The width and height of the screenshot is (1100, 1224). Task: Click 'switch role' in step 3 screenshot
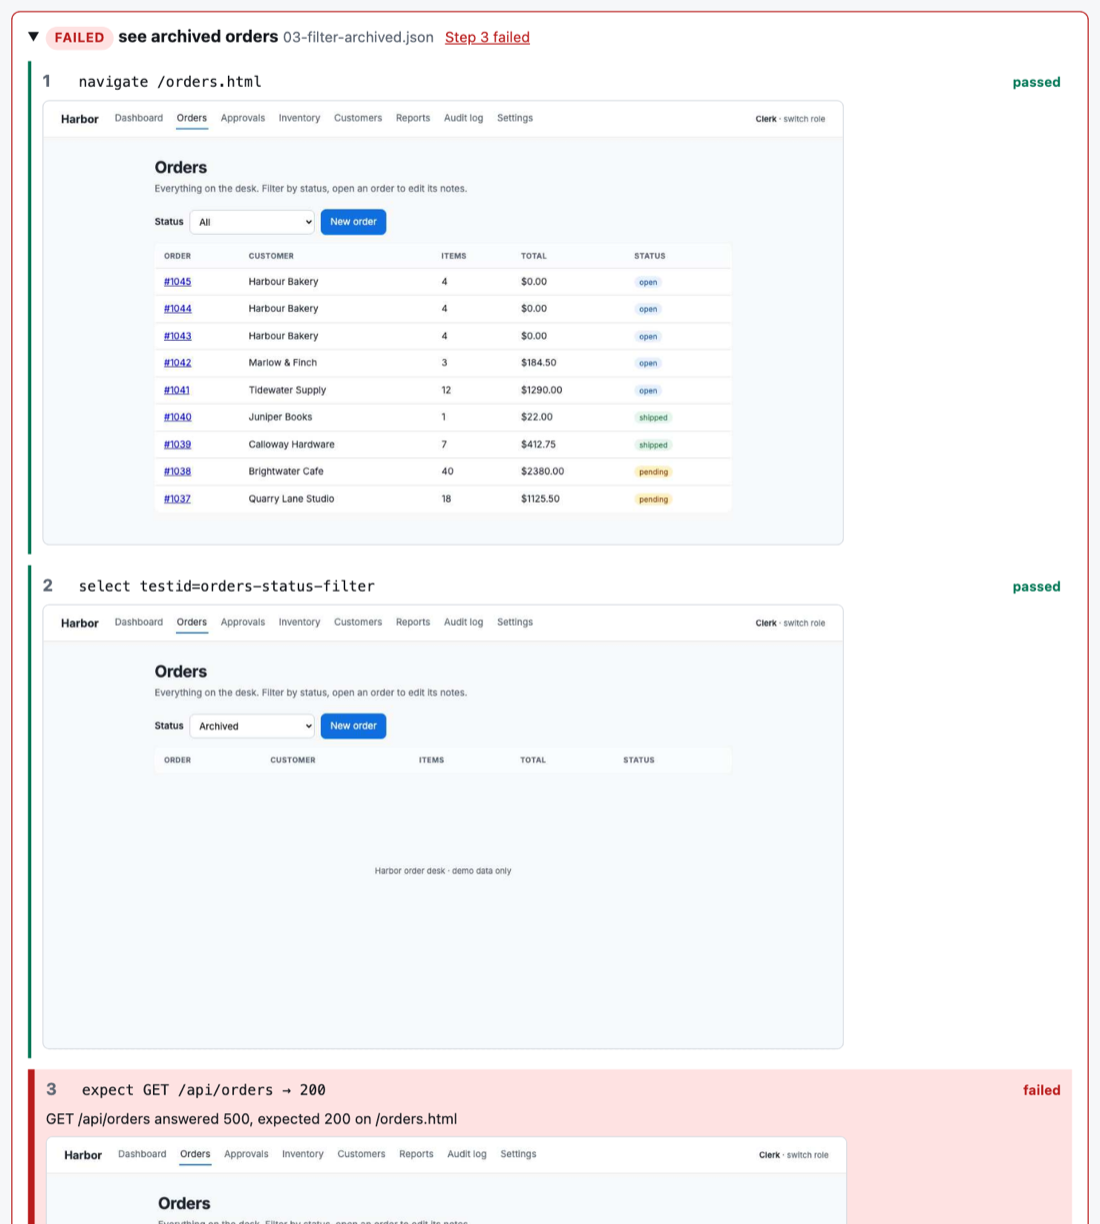point(807,1155)
